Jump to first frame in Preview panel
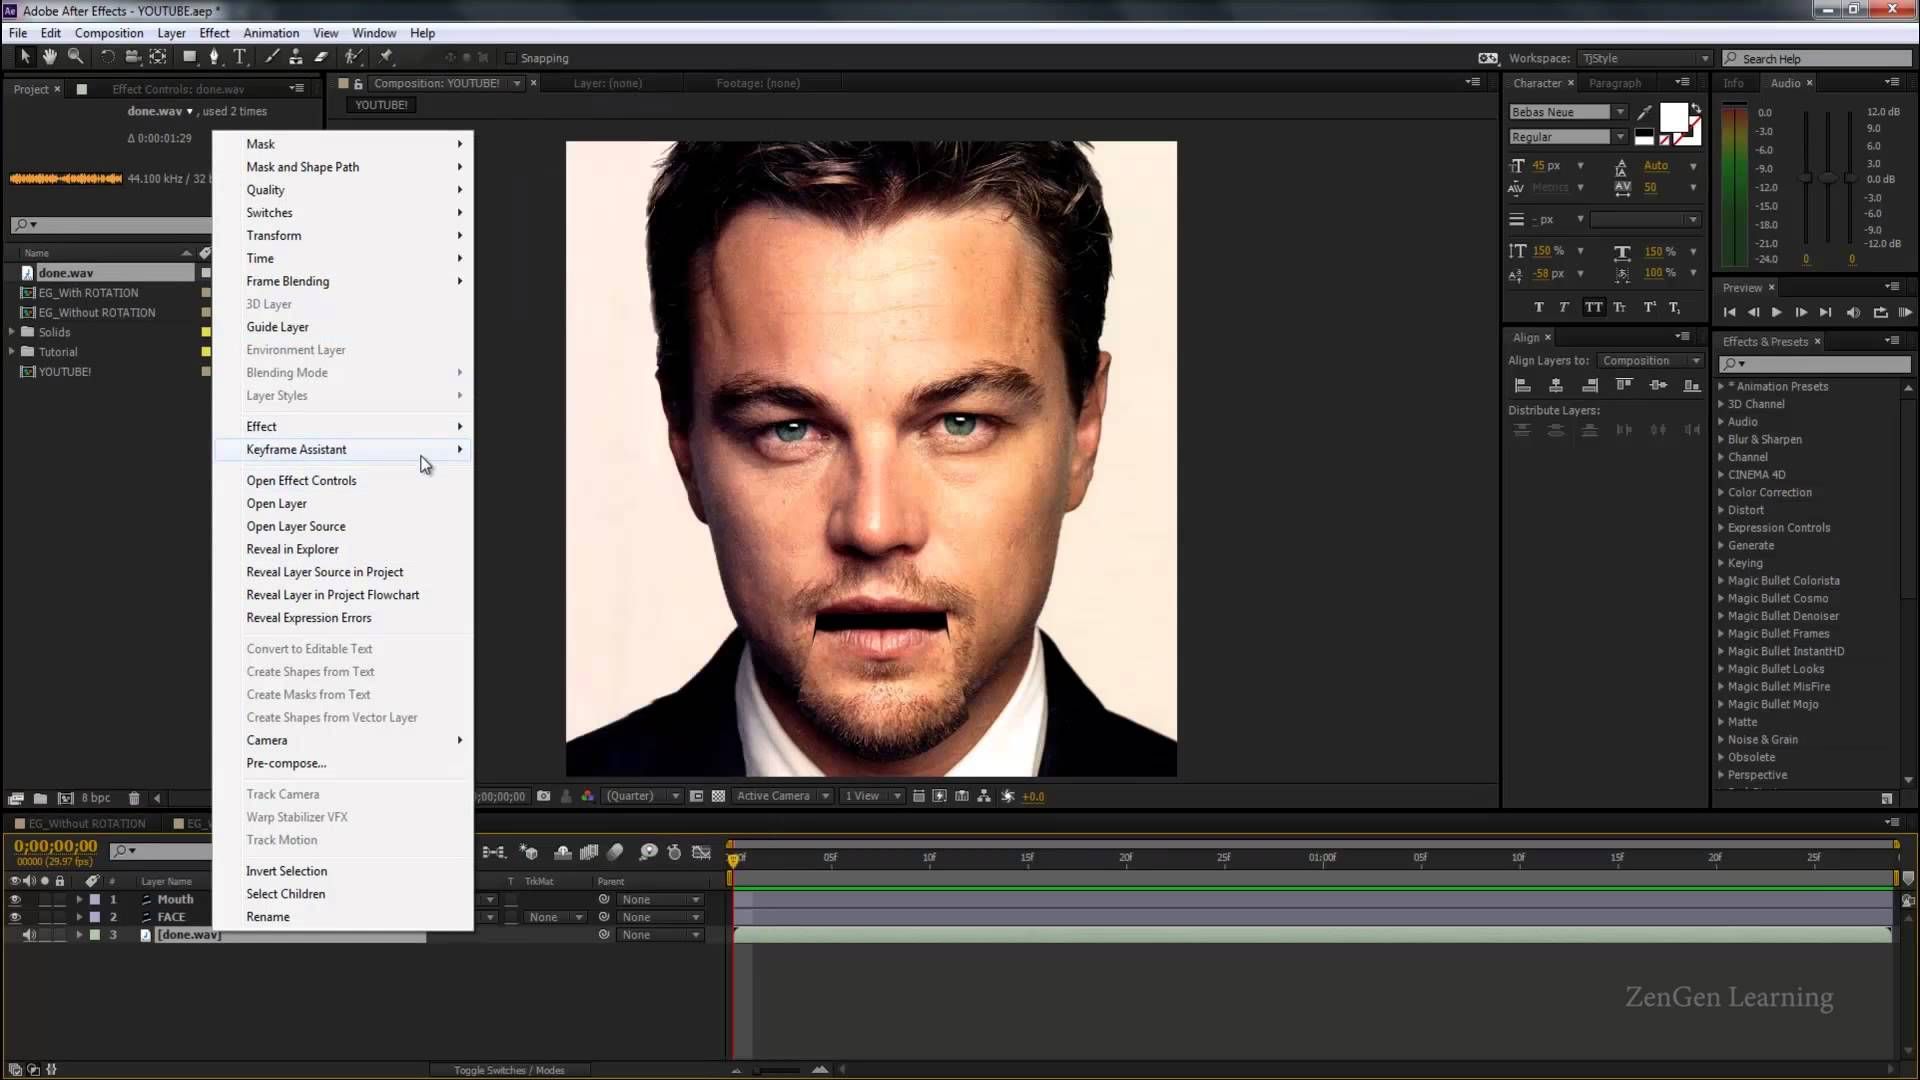Screen dimensions: 1920x1080 [x=1729, y=313]
